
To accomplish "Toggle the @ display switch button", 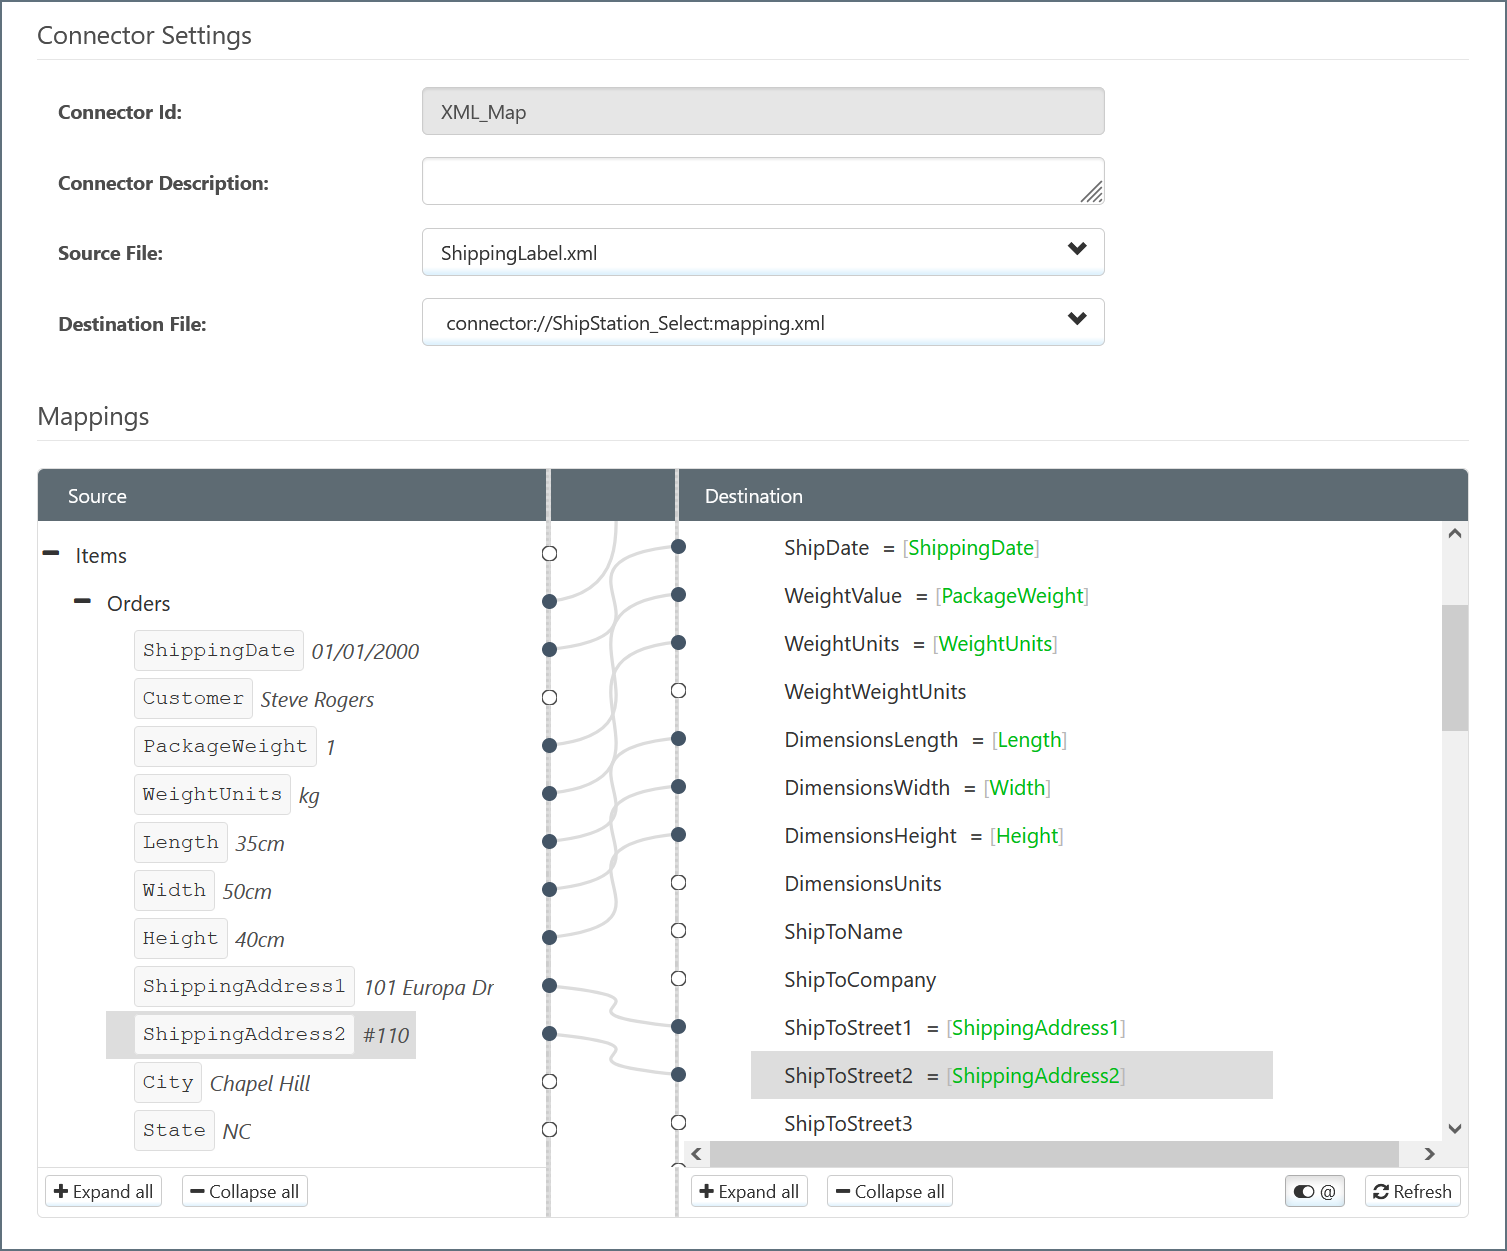I will (x=1314, y=1191).
